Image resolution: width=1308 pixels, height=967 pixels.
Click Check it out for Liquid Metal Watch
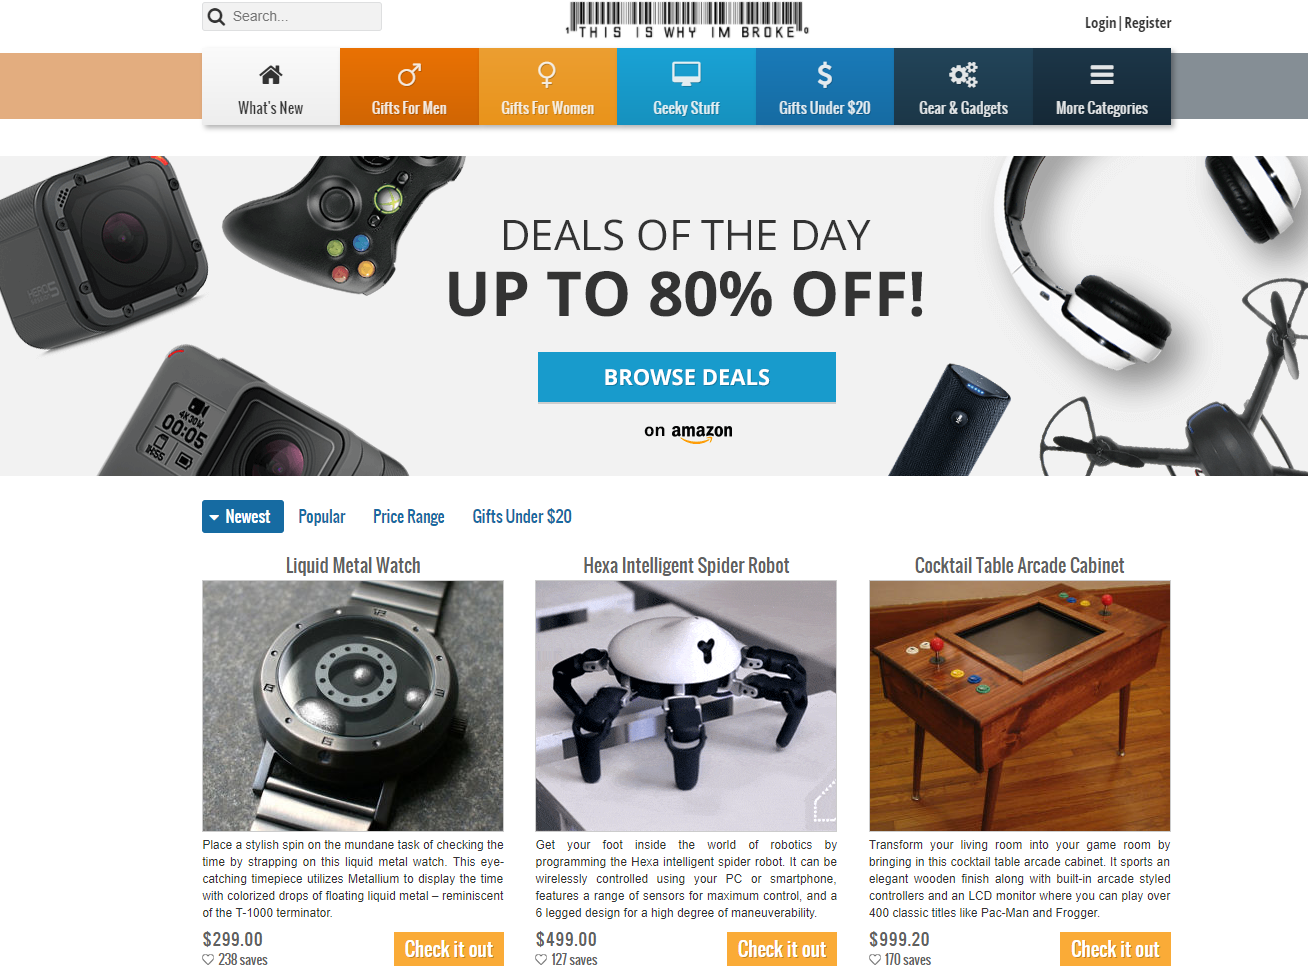coord(449,949)
